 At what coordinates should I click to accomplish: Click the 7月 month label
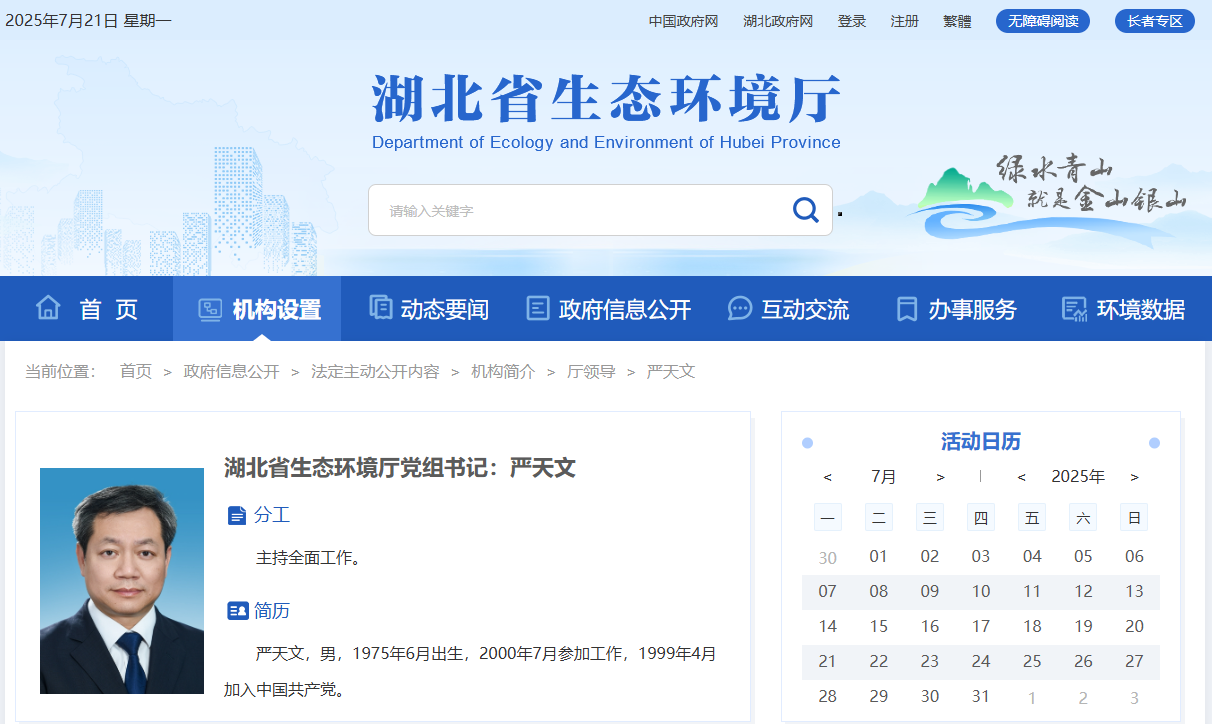click(x=884, y=477)
